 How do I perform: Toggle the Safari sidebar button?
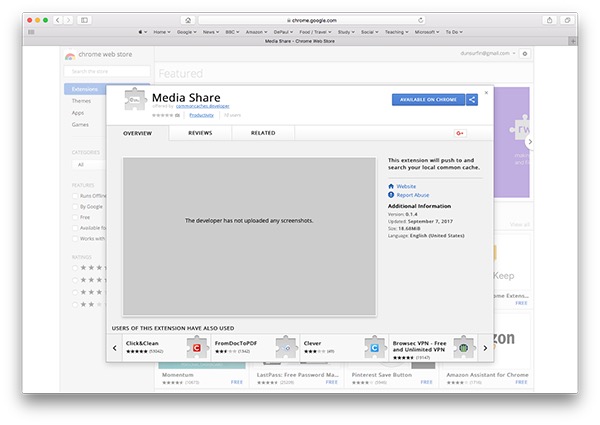coord(84,19)
